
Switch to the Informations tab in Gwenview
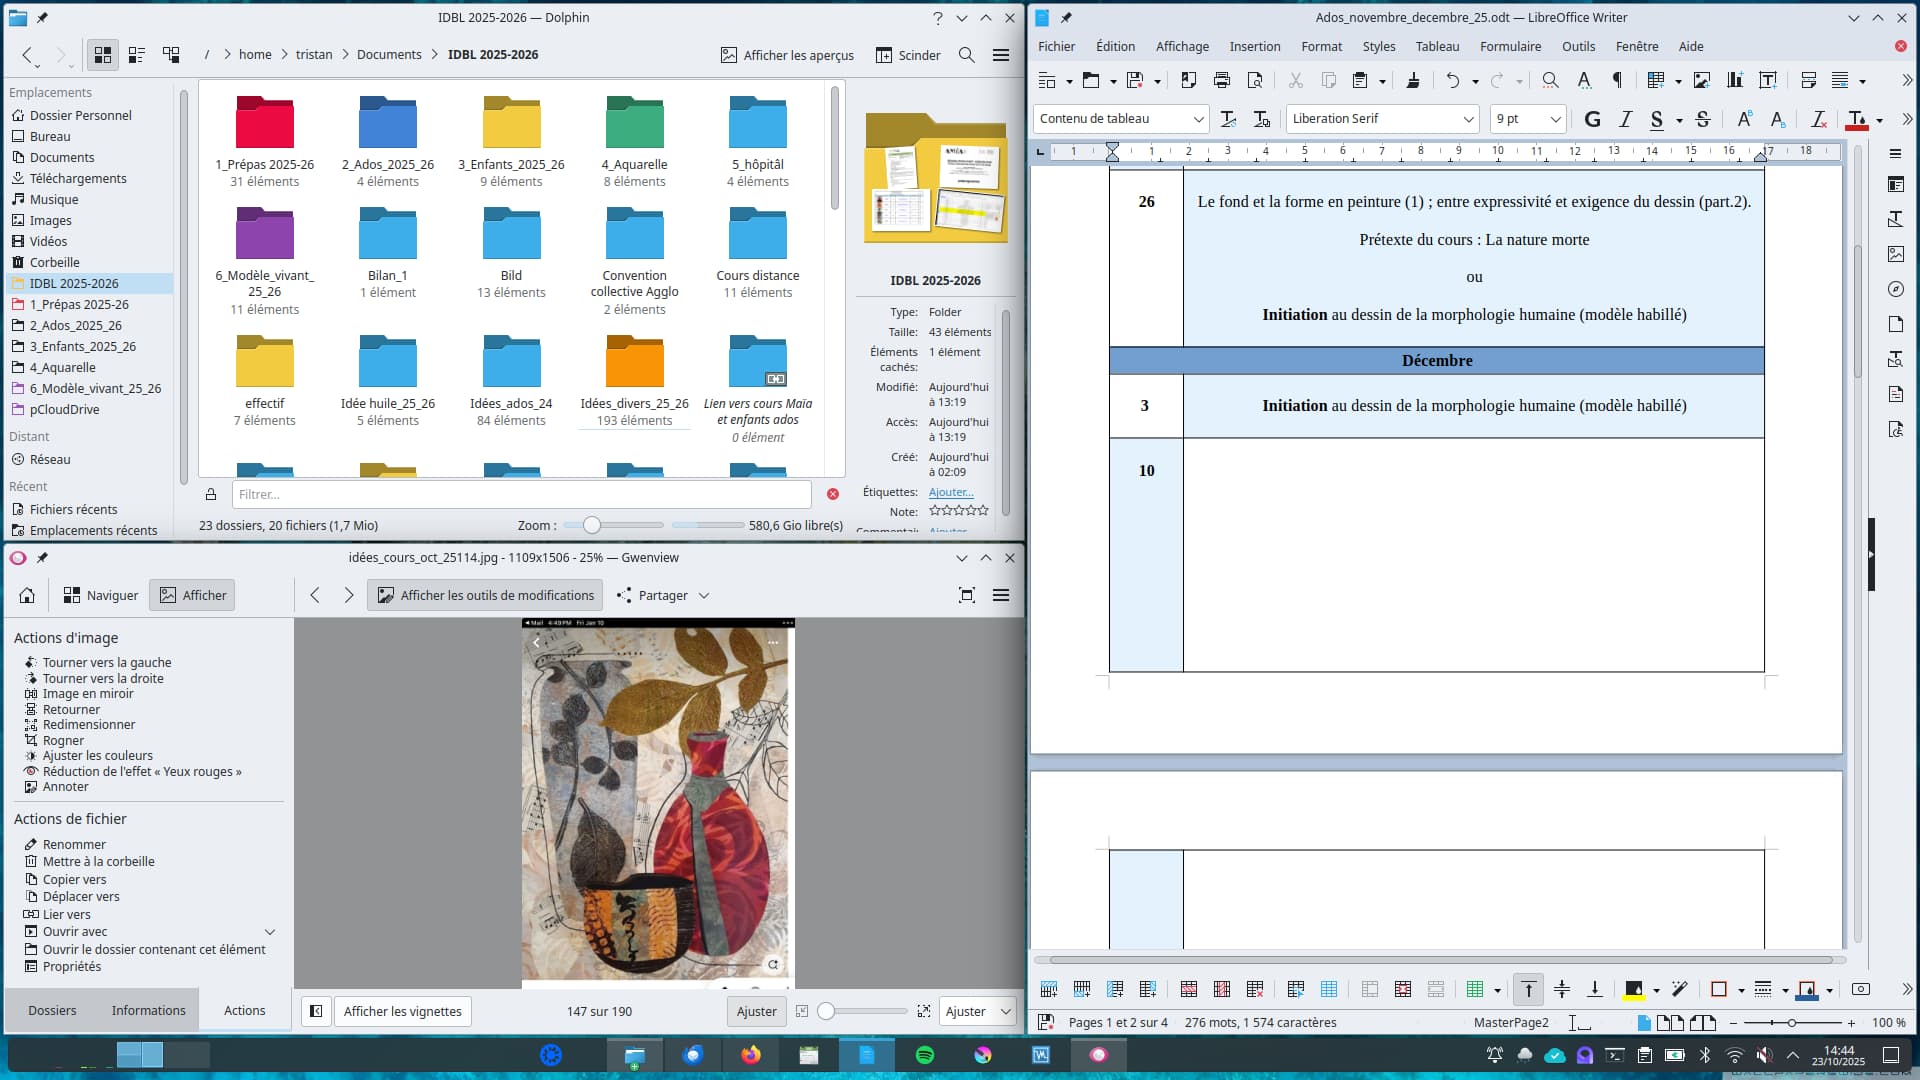[x=148, y=1011]
